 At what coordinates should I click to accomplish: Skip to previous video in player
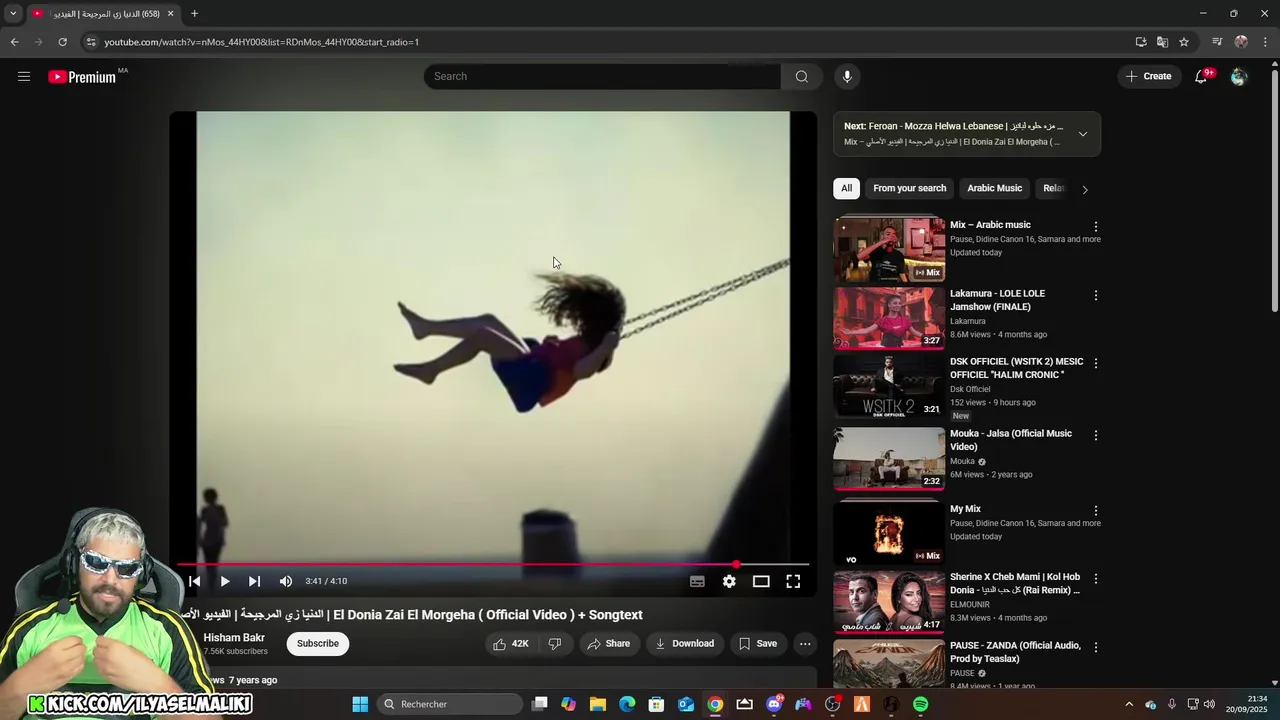[x=195, y=581]
